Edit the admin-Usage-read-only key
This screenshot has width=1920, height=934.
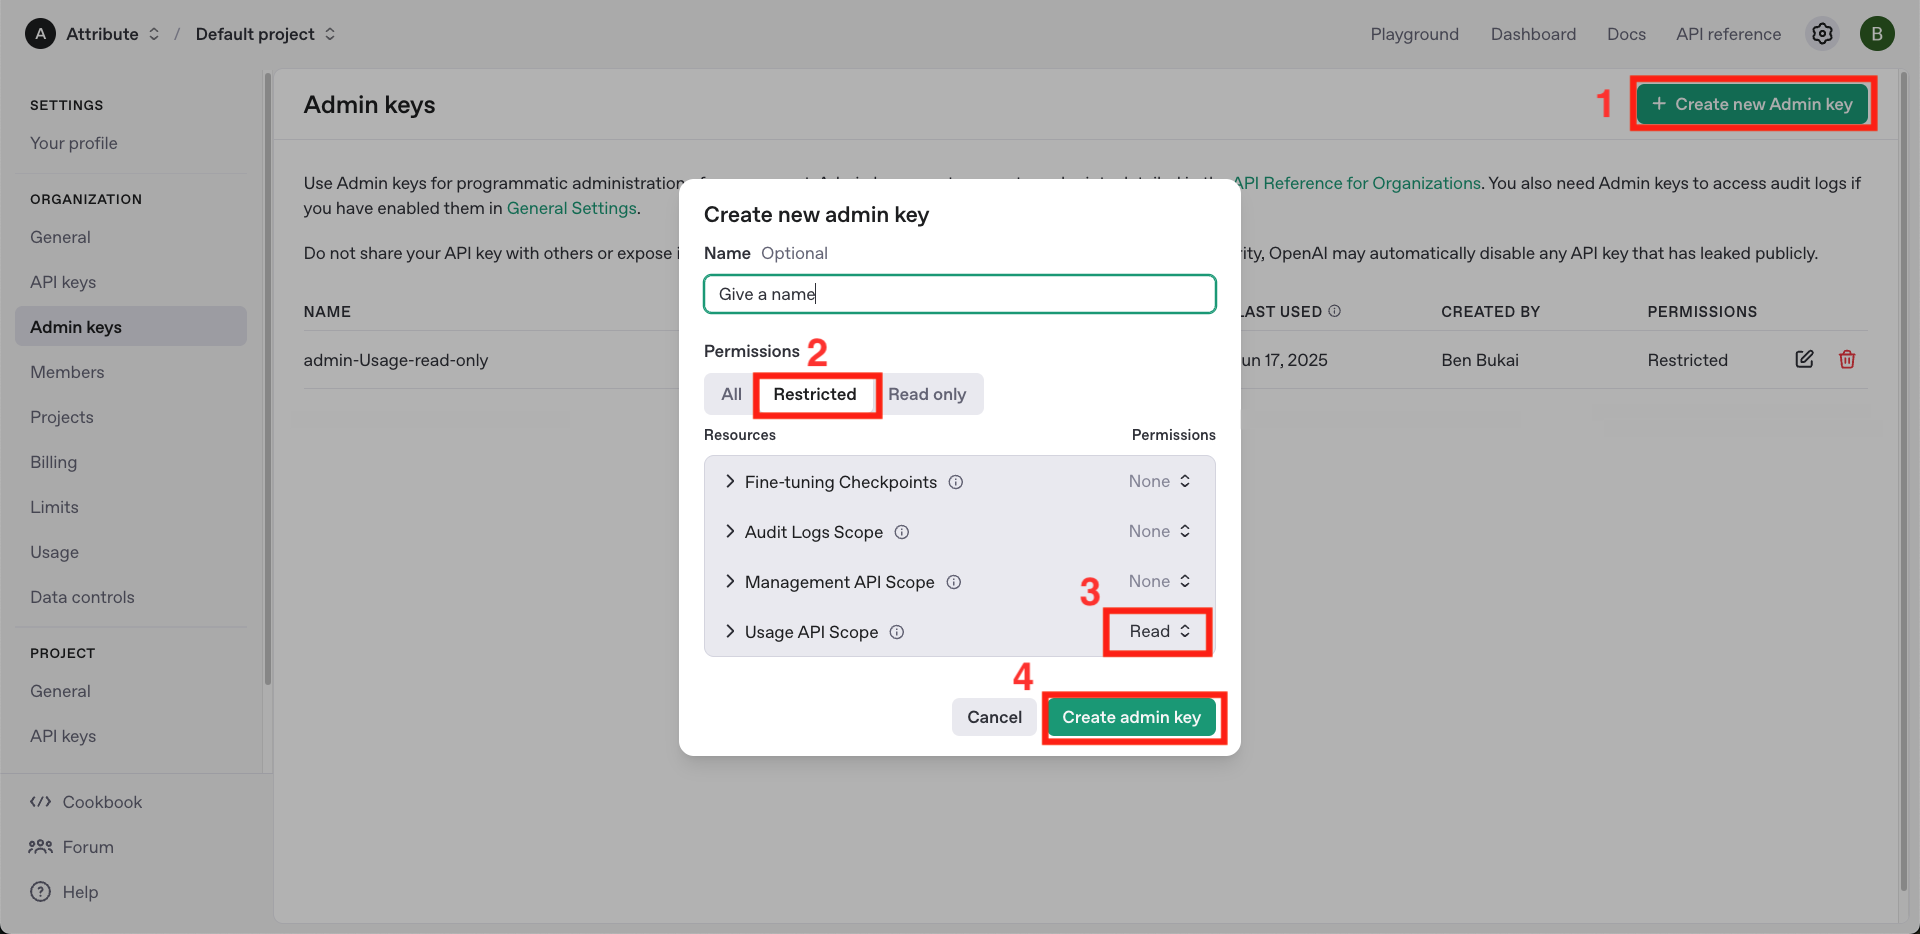tap(1804, 359)
